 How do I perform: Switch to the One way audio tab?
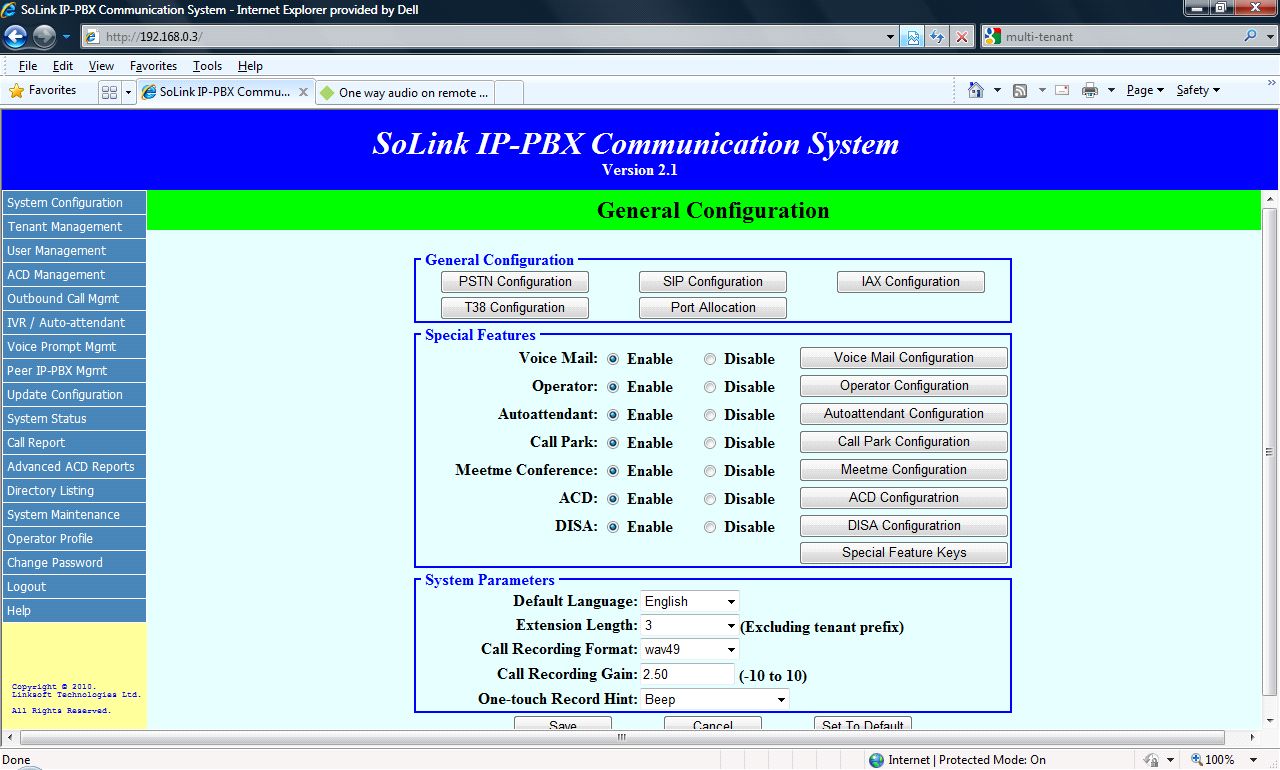pos(405,92)
